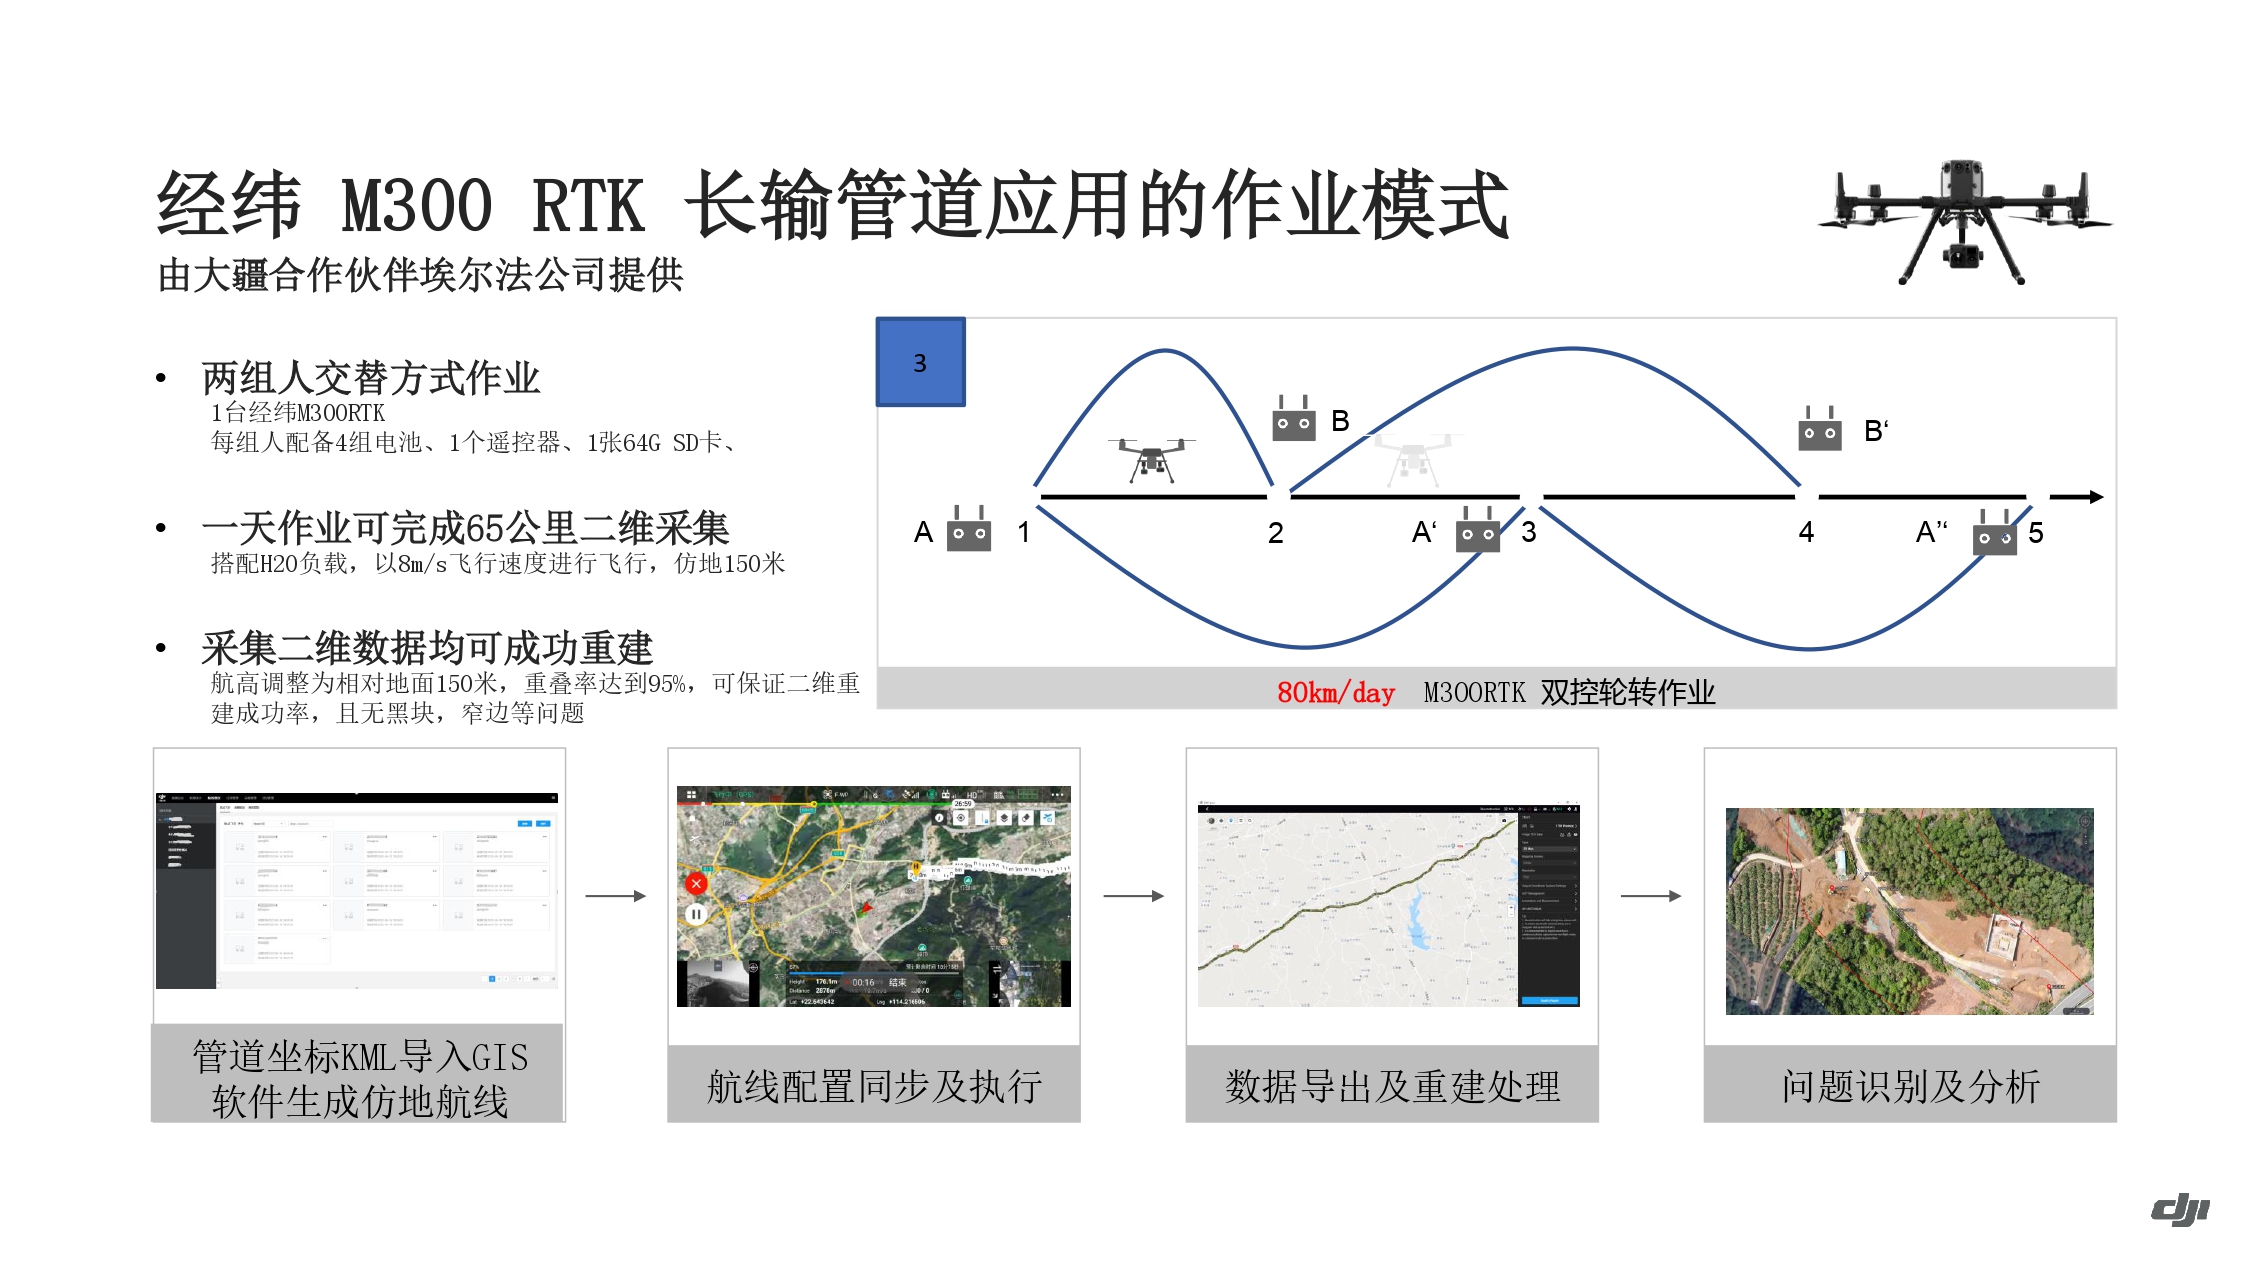
Task: Click the B' label in the diagram
Action: pyautogui.click(x=1876, y=431)
